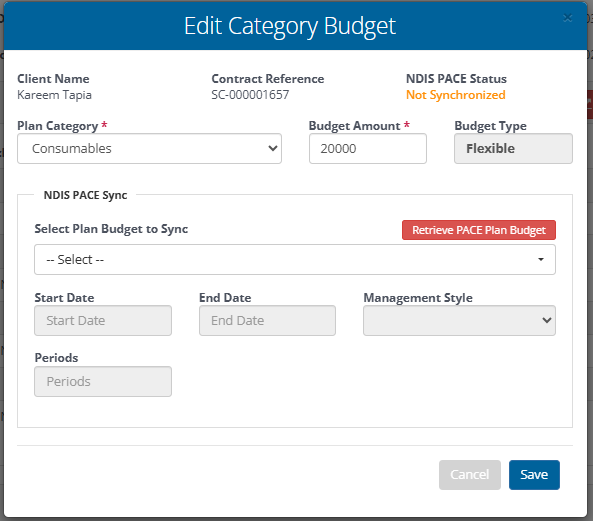Viewport: 593px width, 521px height.
Task: Focus the Budget Amount input field
Action: point(368,149)
